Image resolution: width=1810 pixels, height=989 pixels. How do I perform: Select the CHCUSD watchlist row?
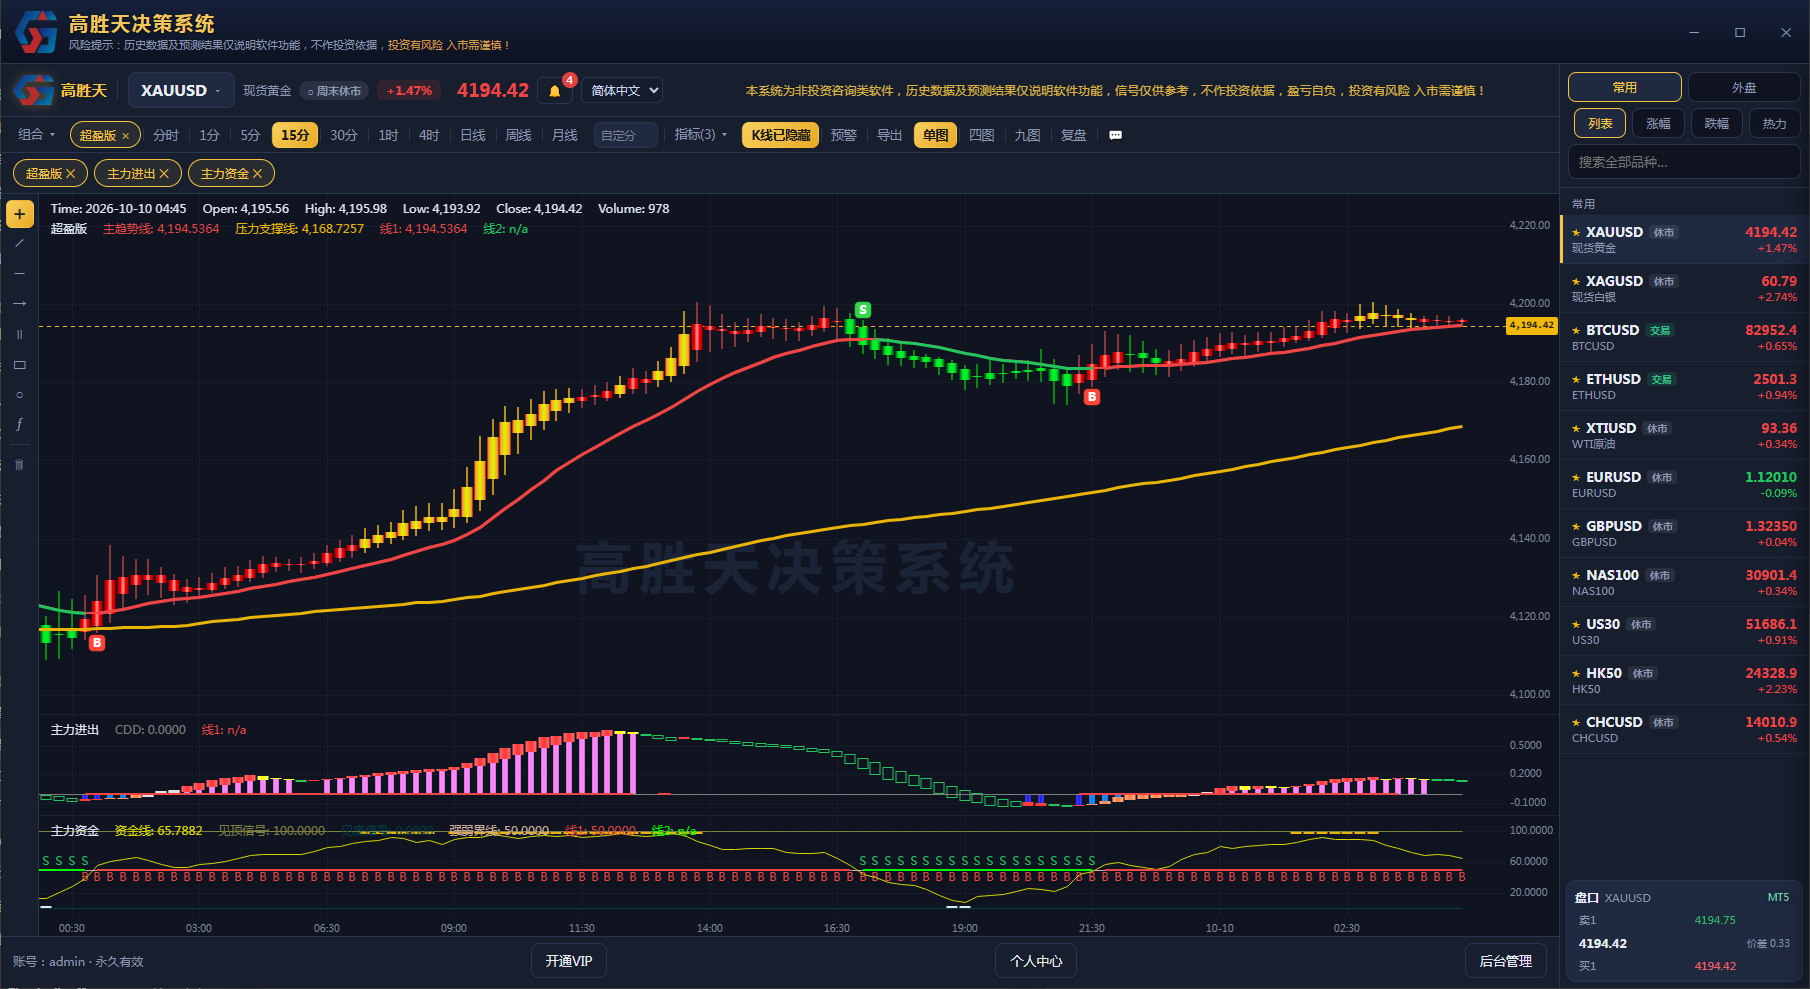click(x=1684, y=729)
